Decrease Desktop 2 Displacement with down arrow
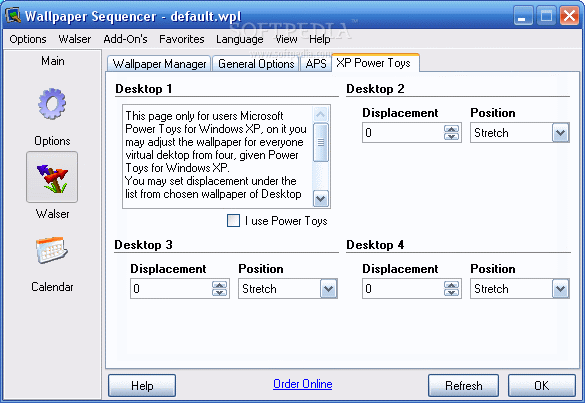The image size is (585, 403). pos(451,137)
